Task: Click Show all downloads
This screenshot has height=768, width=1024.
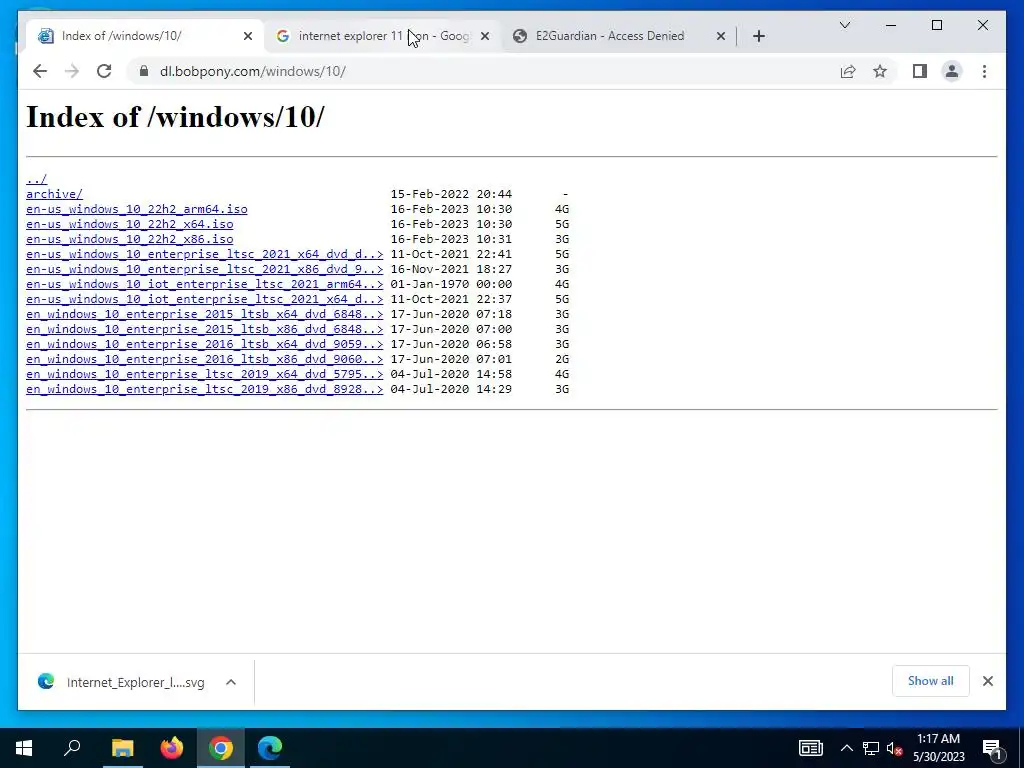Action: click(930, 681)
